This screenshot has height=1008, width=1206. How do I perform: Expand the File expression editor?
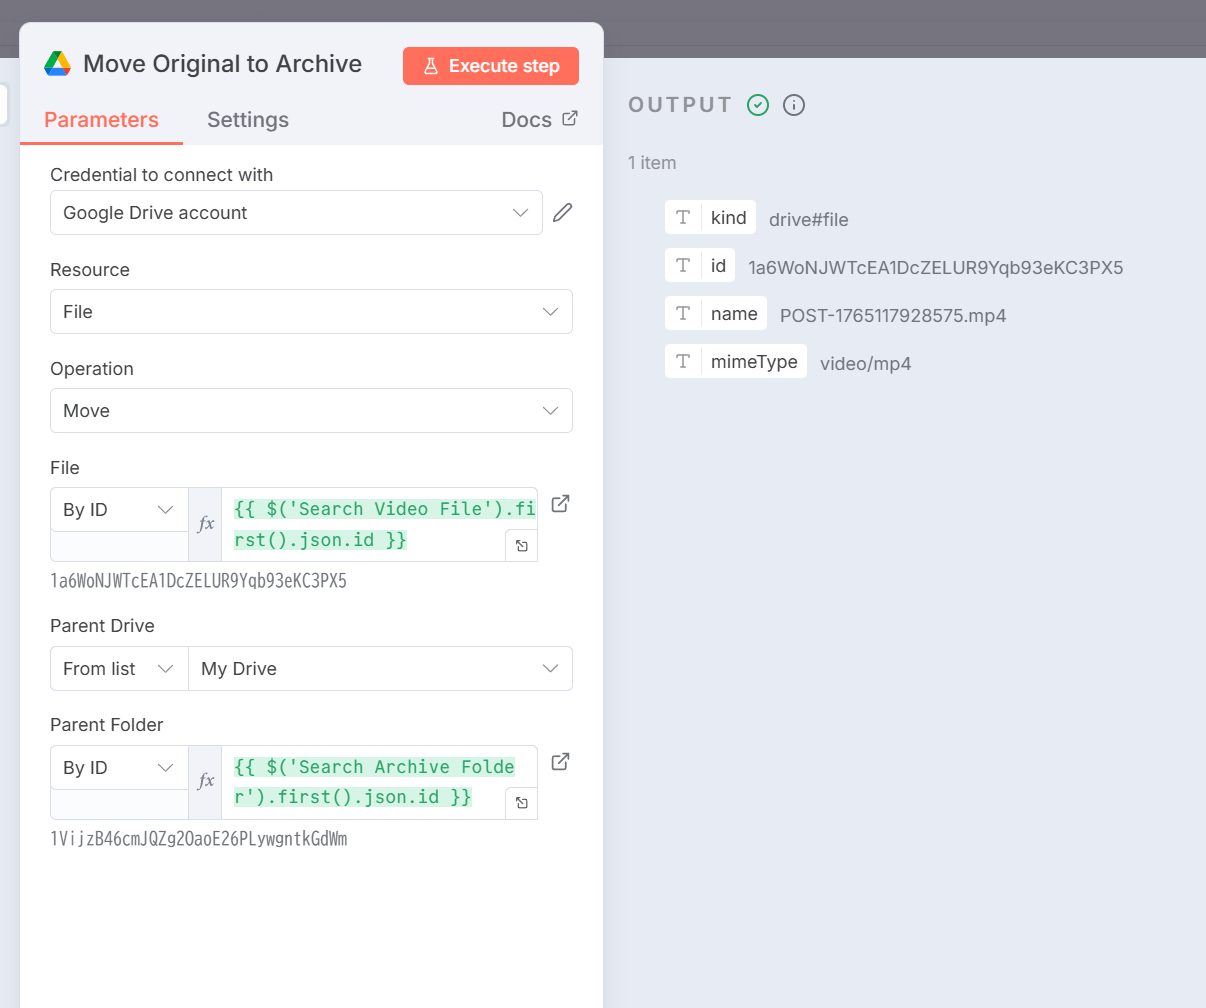pos(522,546)
